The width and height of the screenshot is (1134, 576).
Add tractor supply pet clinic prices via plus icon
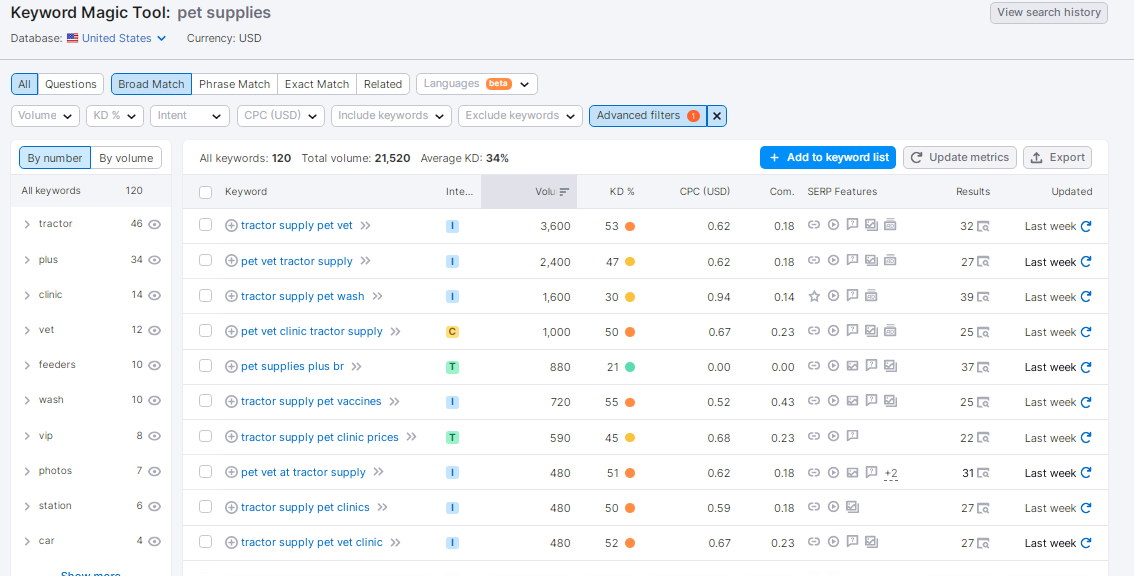(231, 437)
